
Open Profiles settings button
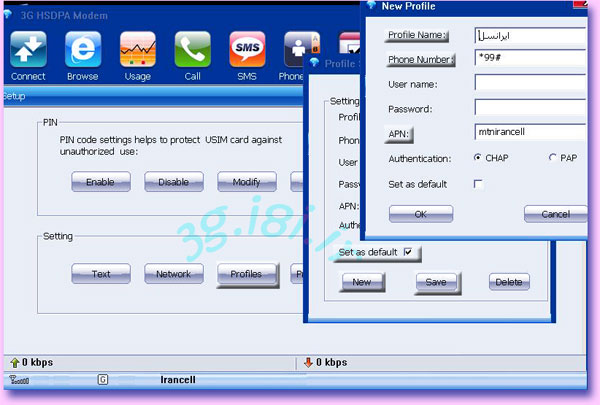tap(247, 274)
